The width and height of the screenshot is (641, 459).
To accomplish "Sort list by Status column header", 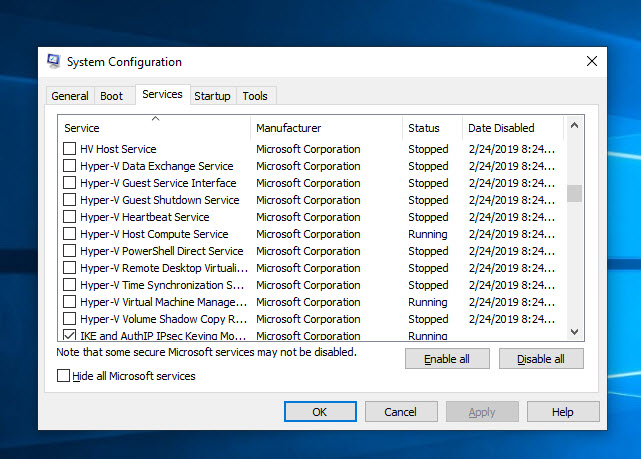I will [433, 128].
